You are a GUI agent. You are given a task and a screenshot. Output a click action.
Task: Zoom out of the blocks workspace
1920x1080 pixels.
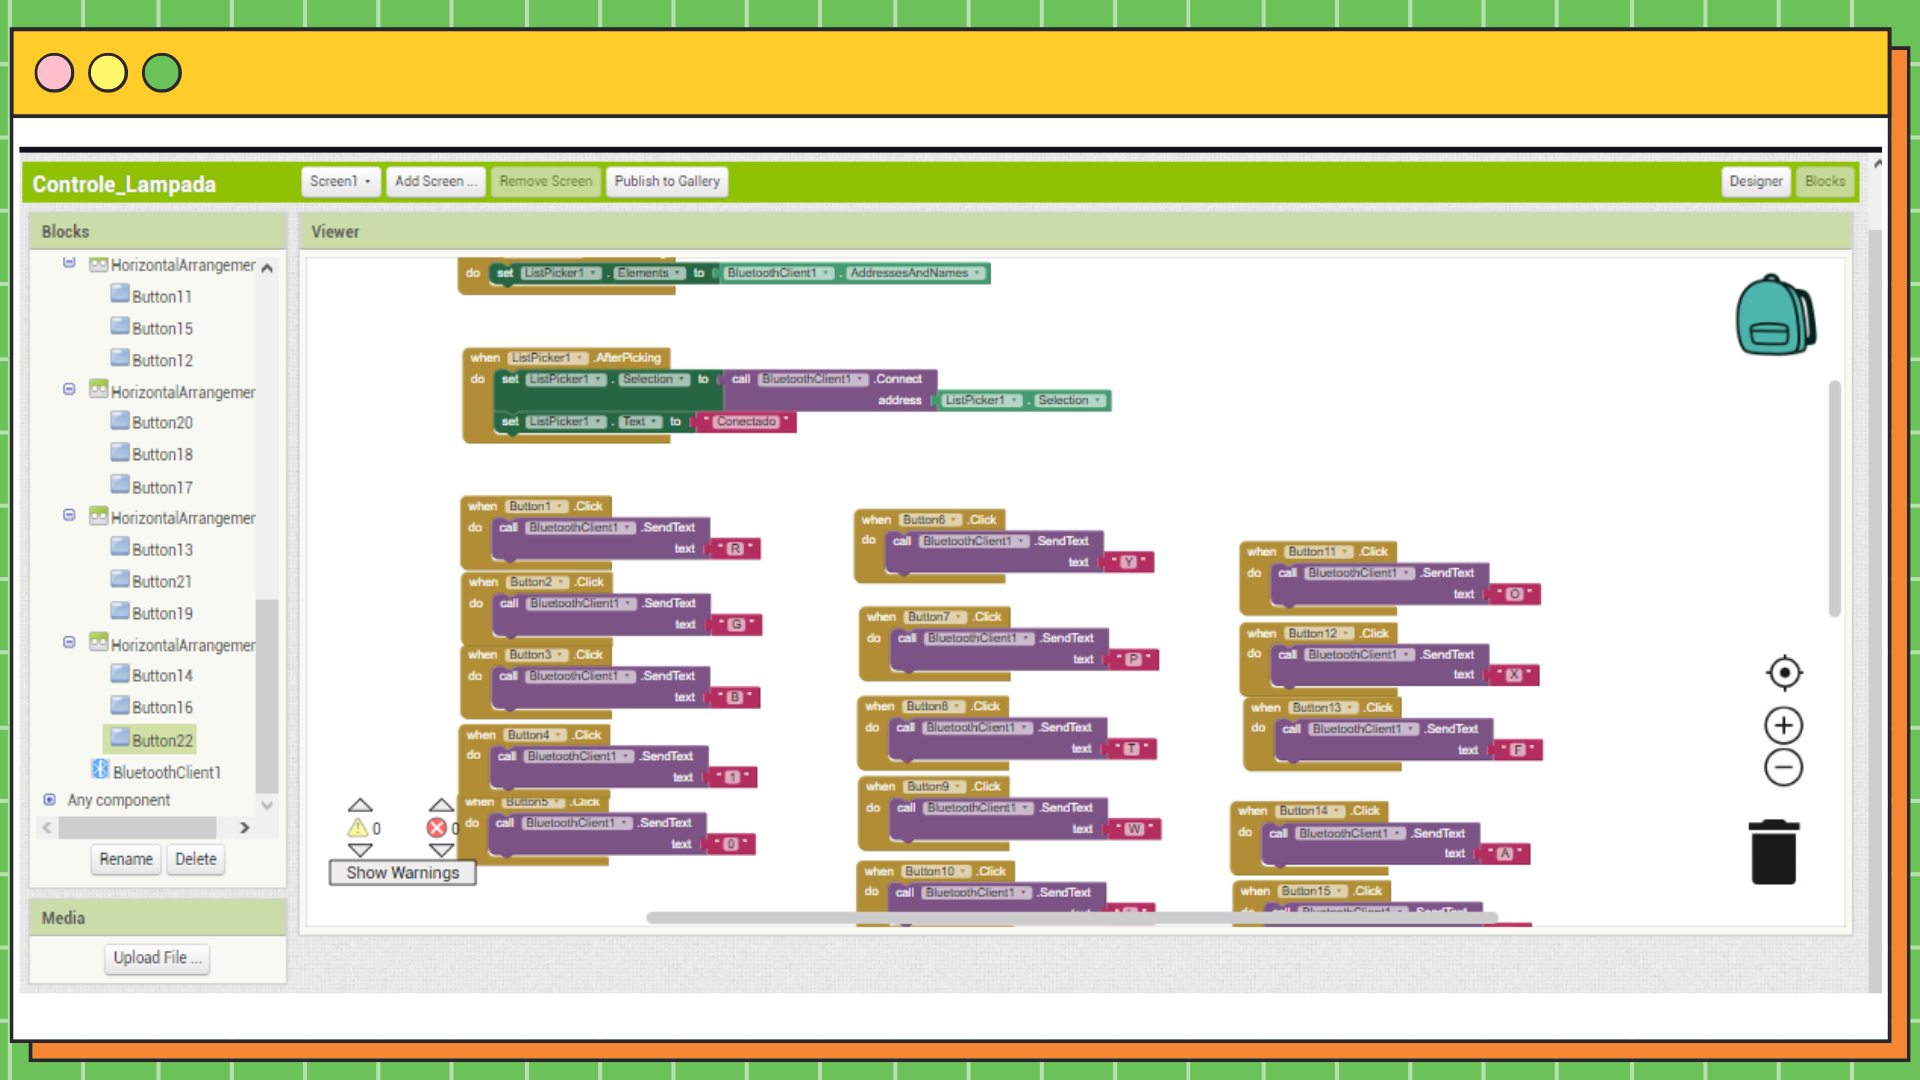click(x=1784, y=767)
